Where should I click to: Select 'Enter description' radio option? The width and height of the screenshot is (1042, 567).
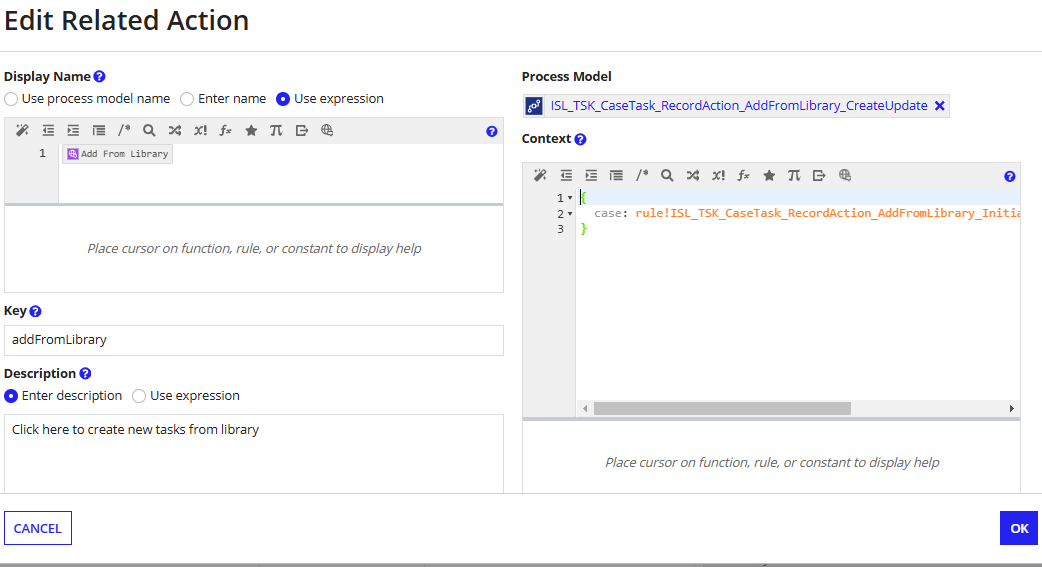coord(11,396)
